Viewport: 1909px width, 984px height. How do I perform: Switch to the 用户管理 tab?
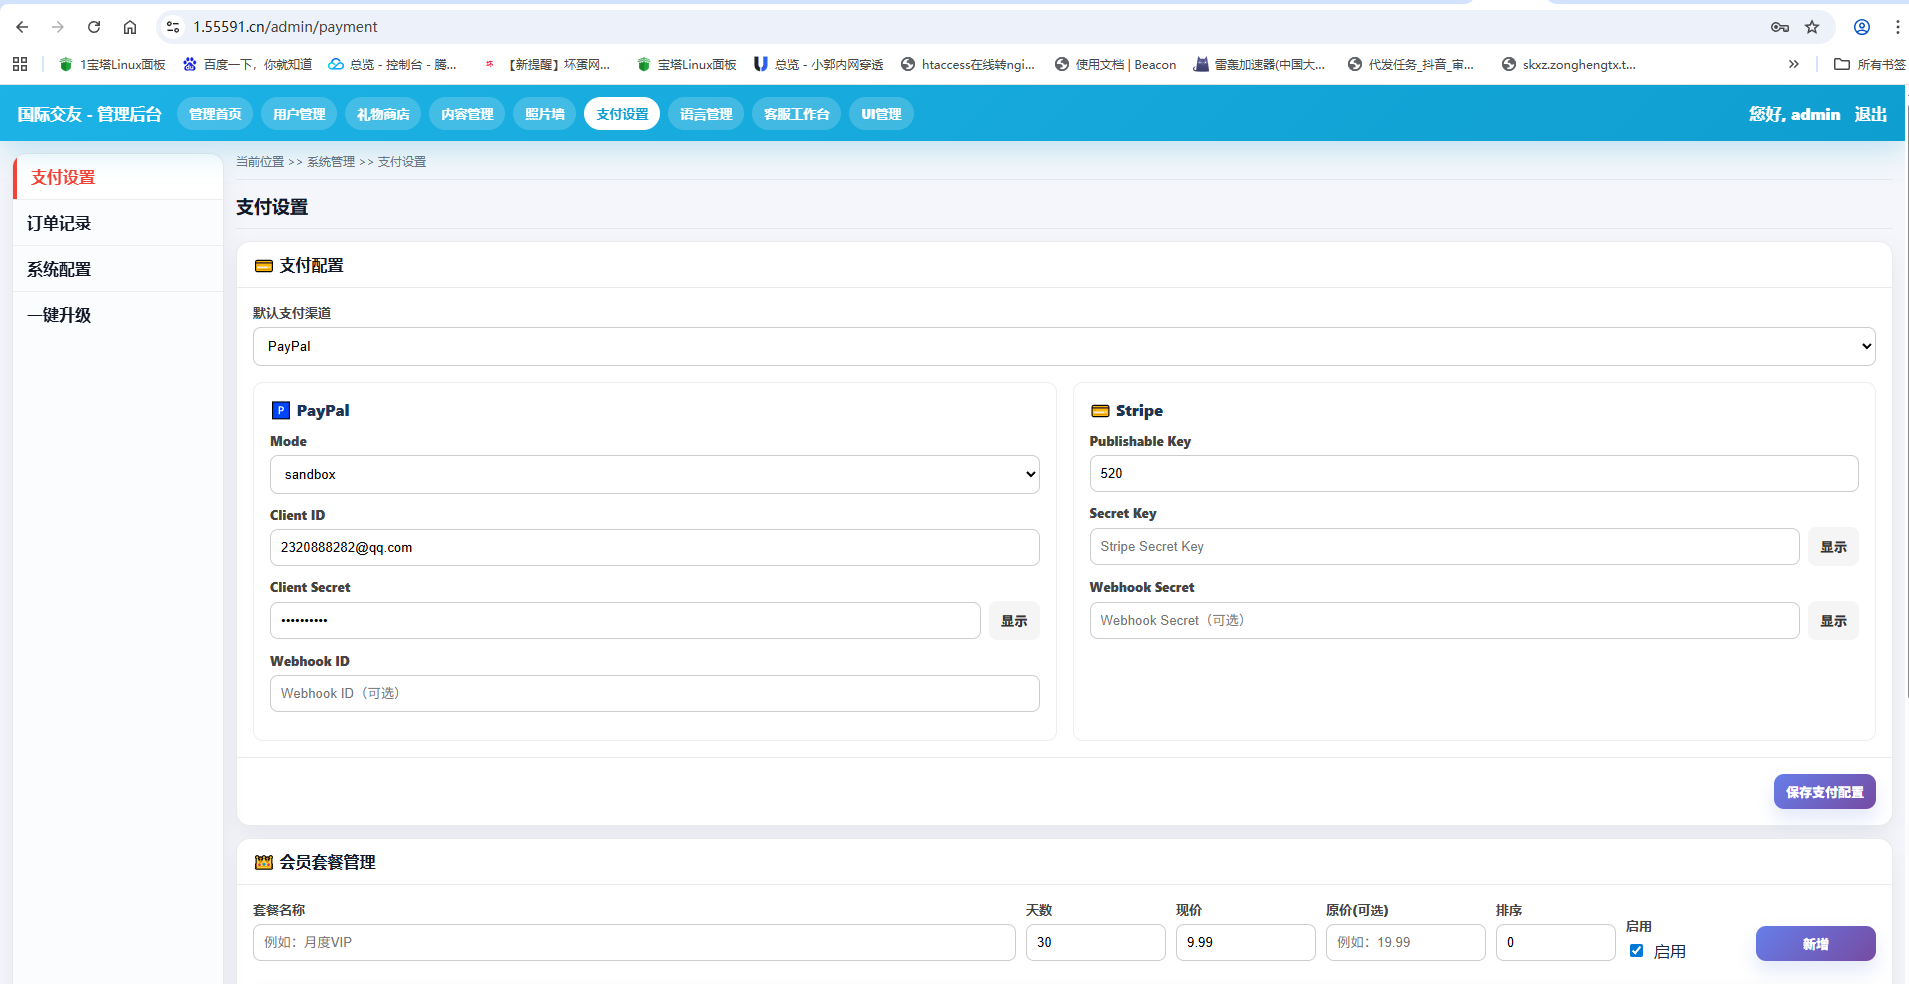click(x=299, y=114)
